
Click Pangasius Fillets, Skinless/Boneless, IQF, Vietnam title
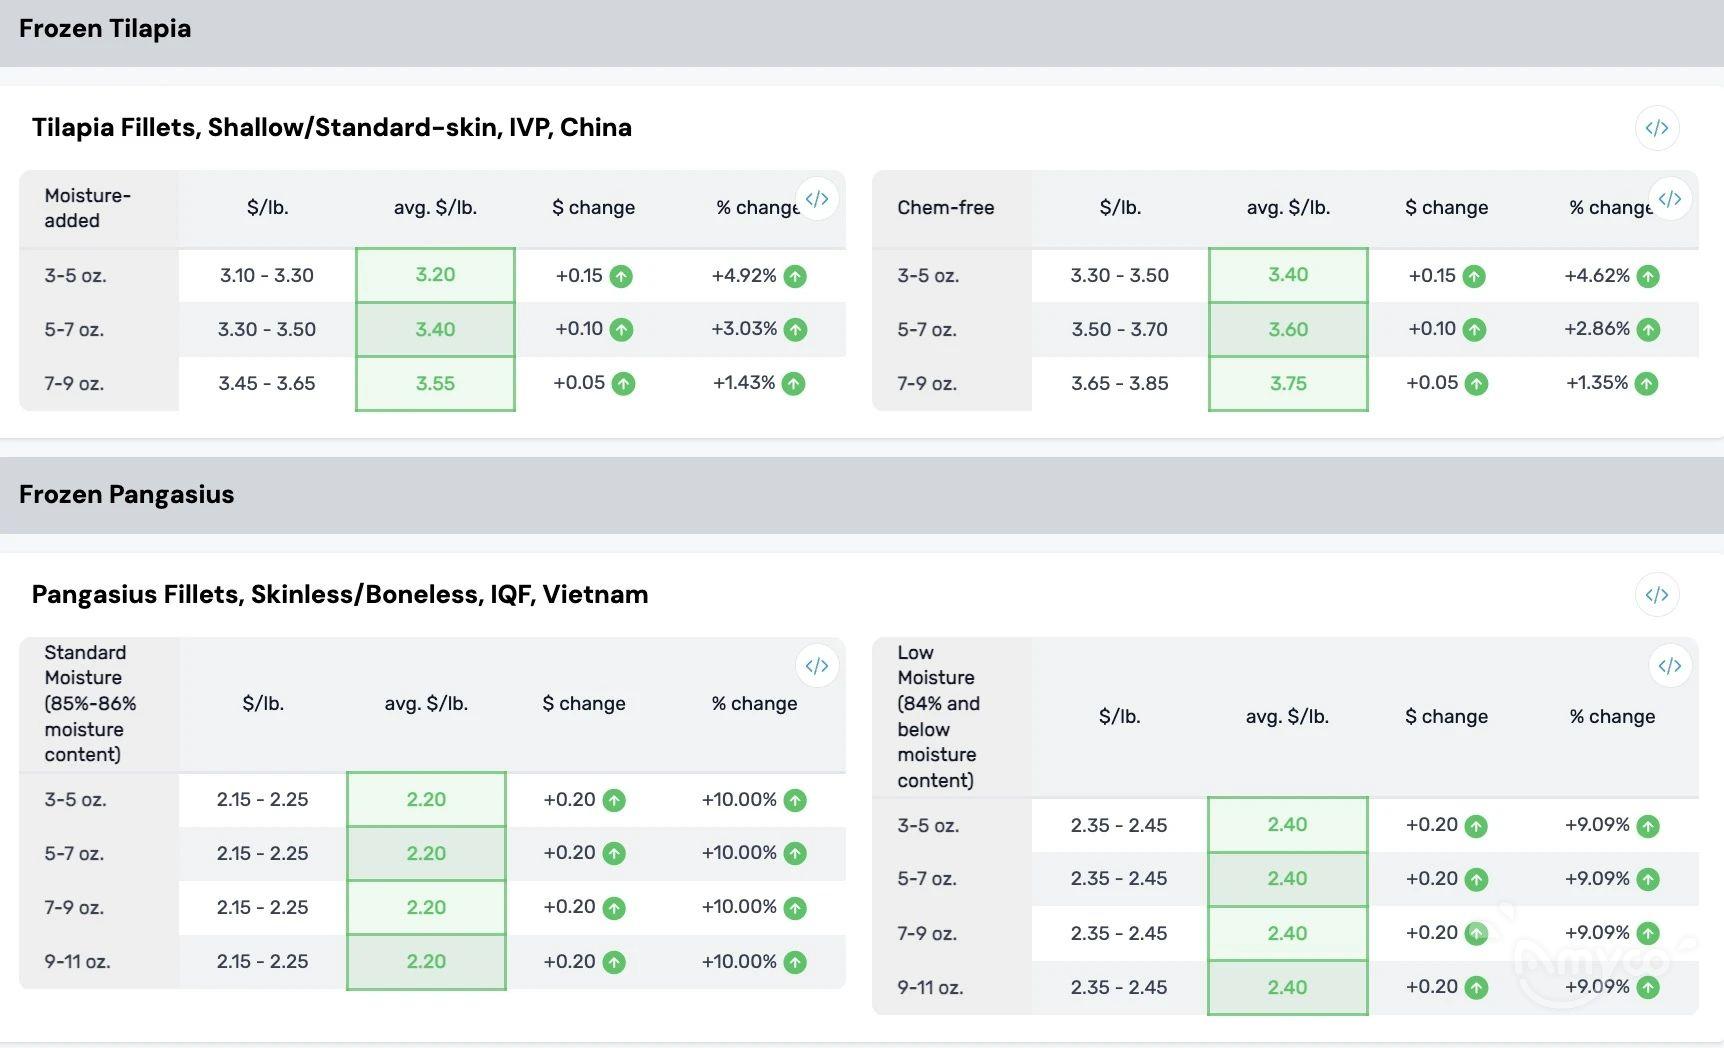pos(339,595)
